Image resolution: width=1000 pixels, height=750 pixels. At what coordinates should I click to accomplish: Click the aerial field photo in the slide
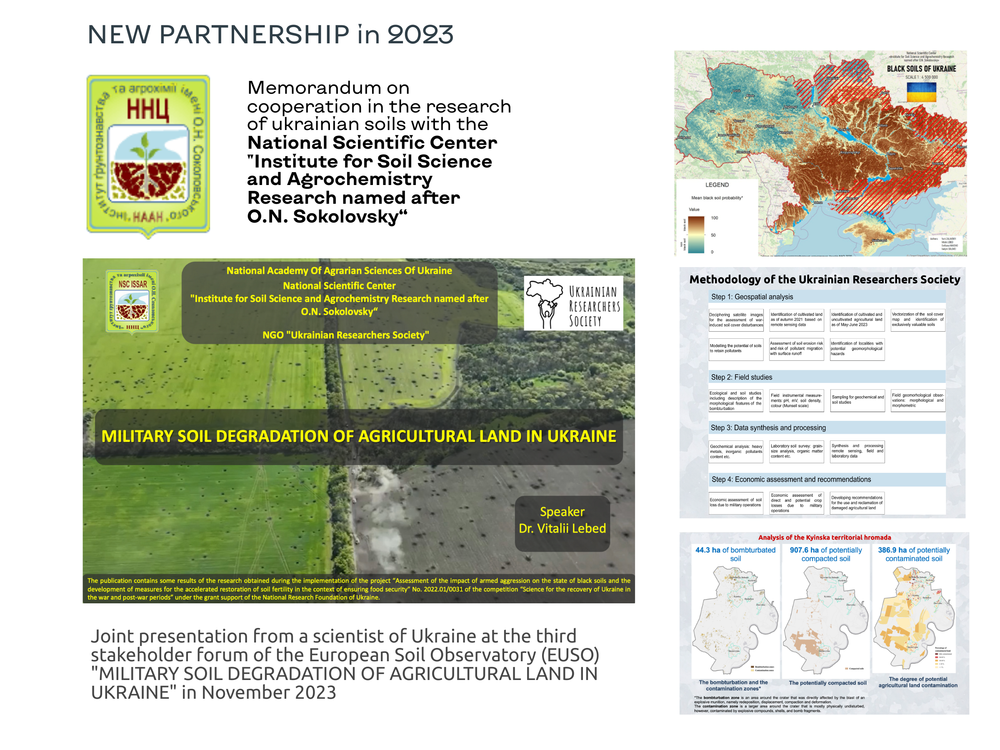click(x=358, y=430)
